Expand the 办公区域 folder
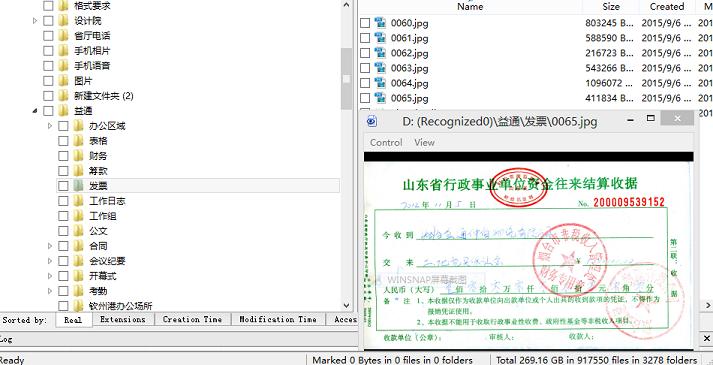The image size is (713, 365). (50, 125)
